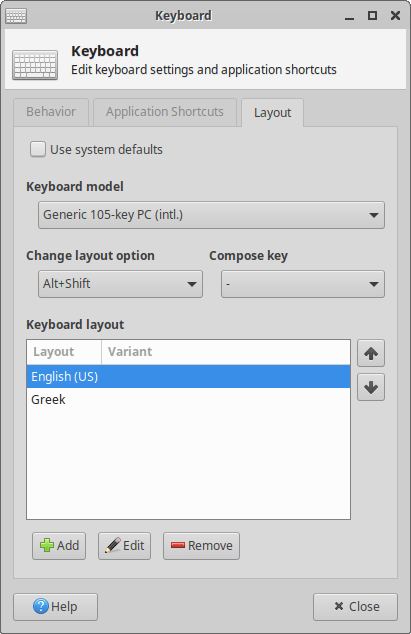This screenshot has height=634, width=411.
Task: Click the pencil Edit icon
Action: point(113,545)
